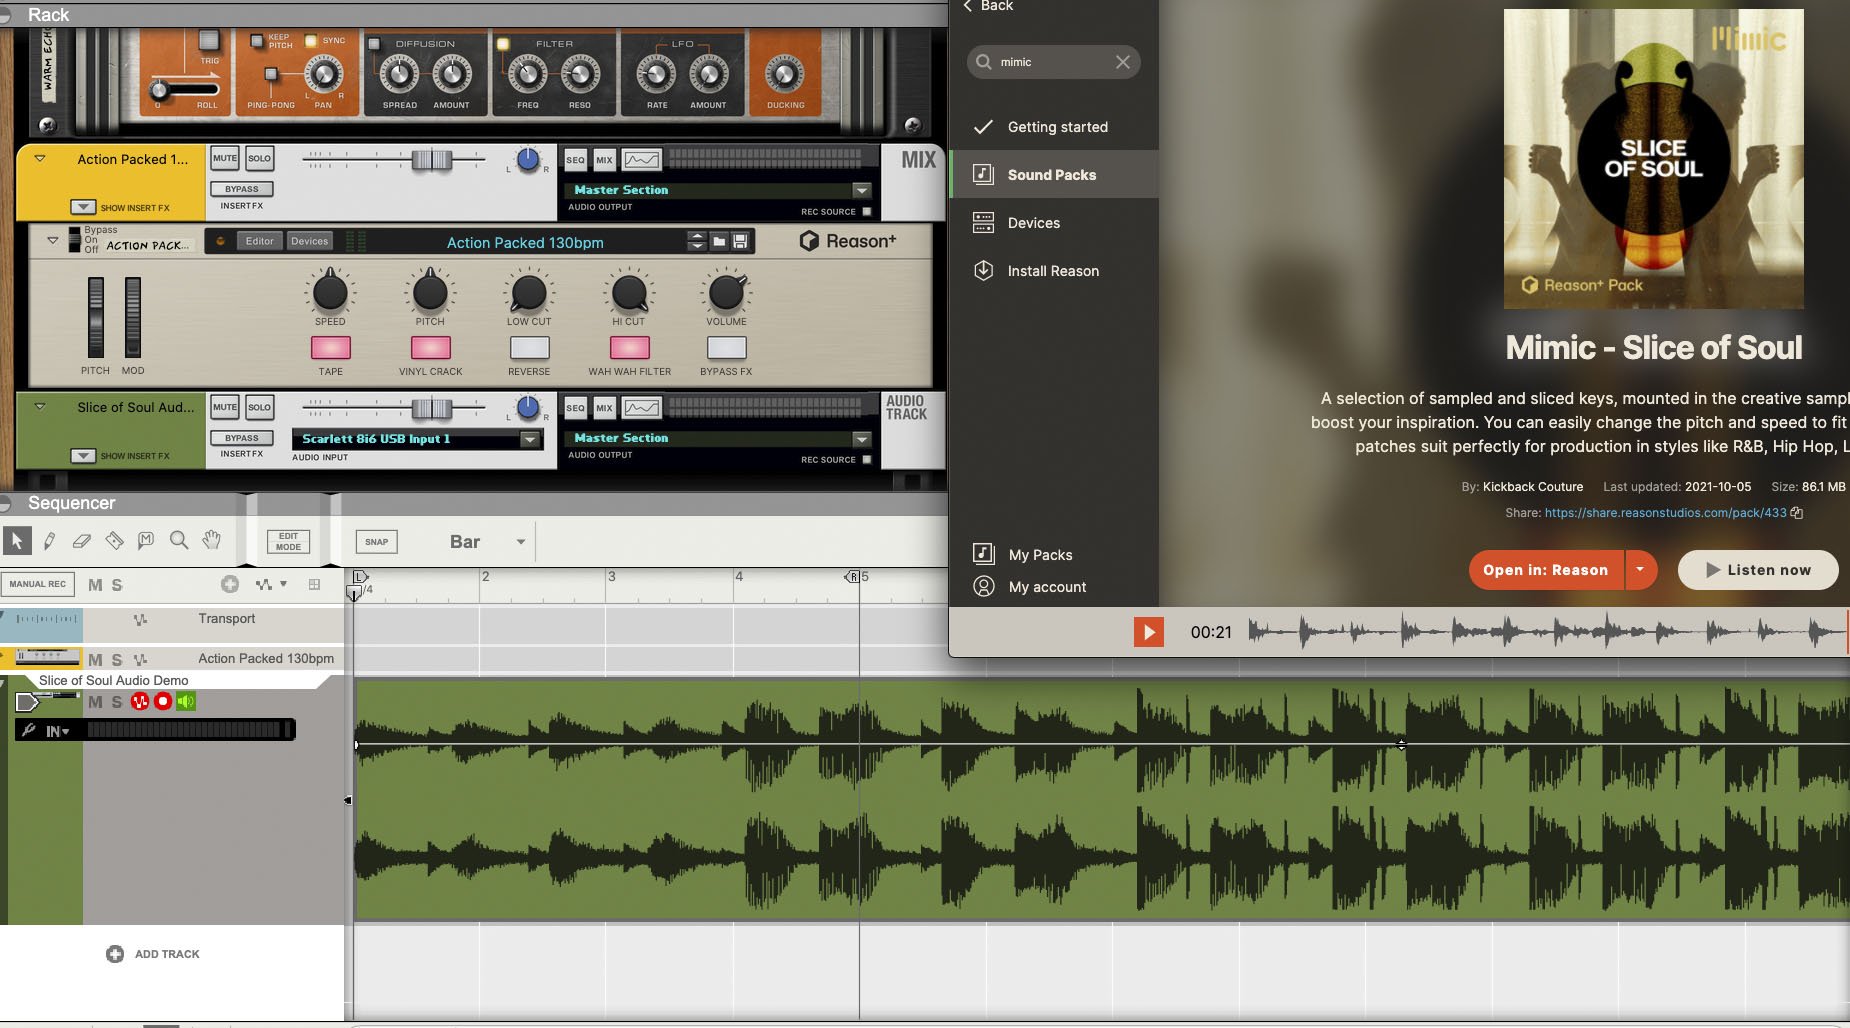This screenshot has height=1028, width=1850.
Task: Select the Pencil tool in the sequencer
Action: [x=49, y=541]
